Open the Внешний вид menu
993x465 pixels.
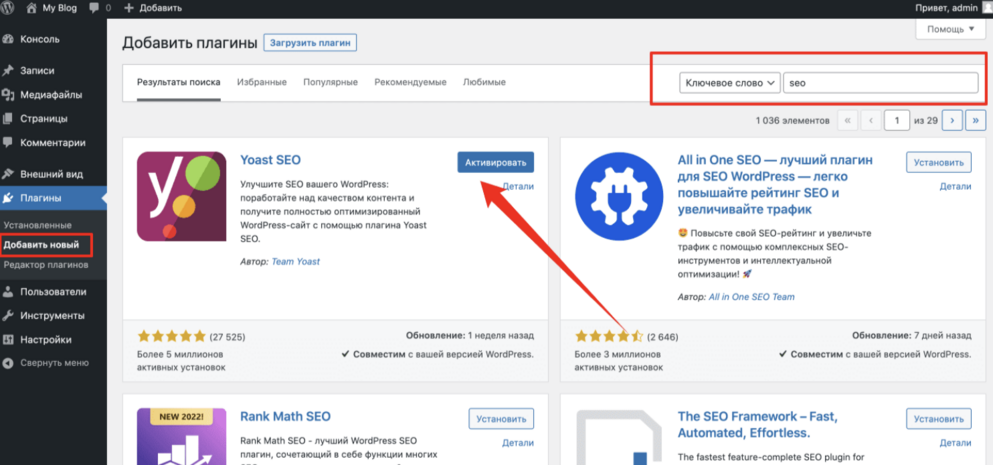pyautogui.click(x=53, y=174)
